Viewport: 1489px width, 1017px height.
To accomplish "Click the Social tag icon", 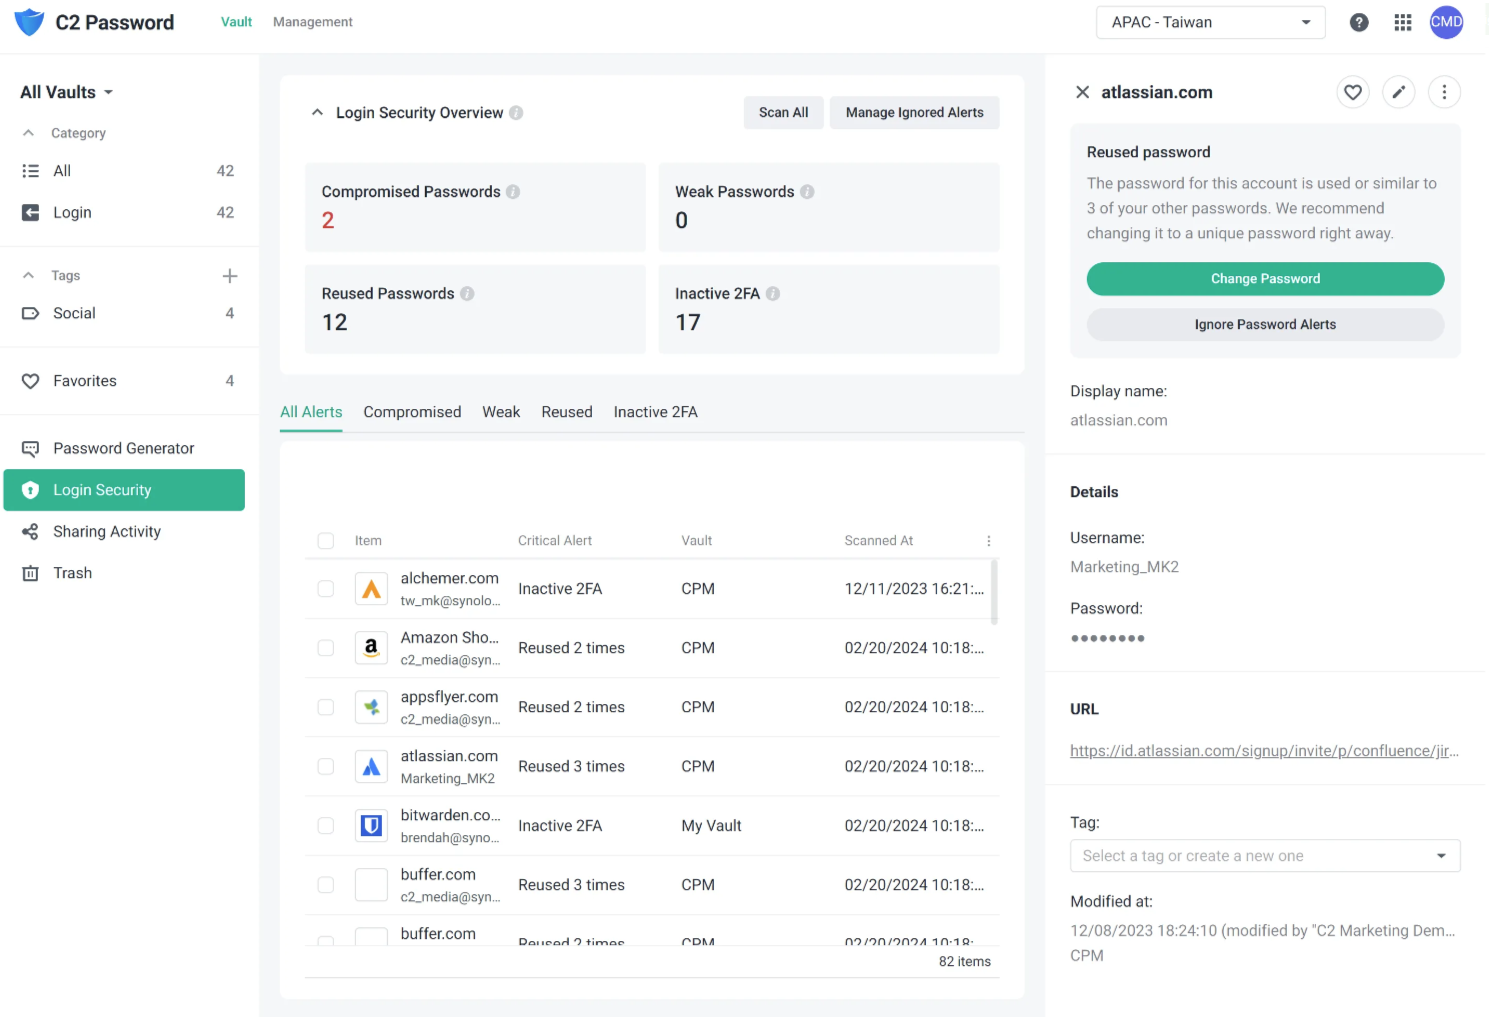I will click(x=31, y=314).
